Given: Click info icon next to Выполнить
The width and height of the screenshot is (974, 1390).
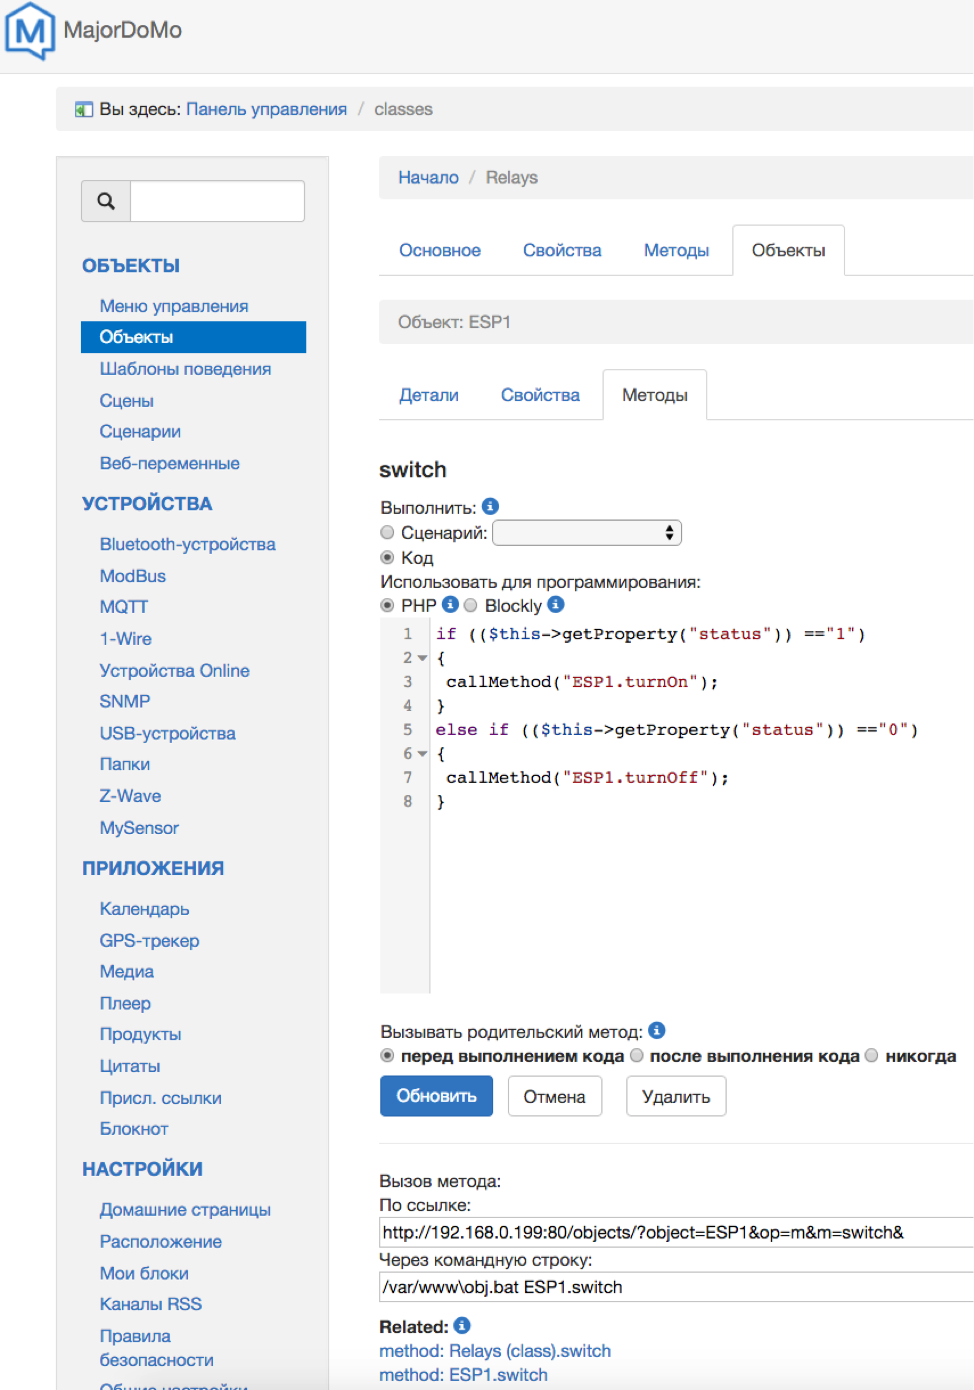Looking at the screenshot, I should 490,507.
